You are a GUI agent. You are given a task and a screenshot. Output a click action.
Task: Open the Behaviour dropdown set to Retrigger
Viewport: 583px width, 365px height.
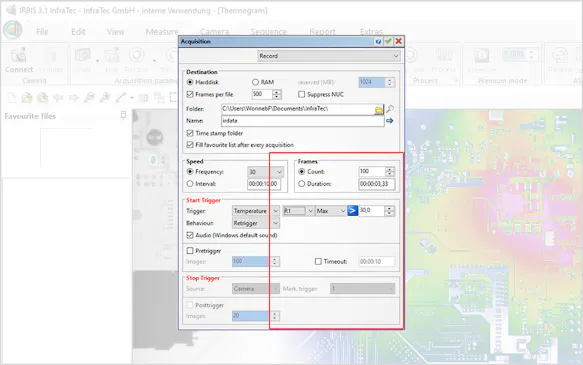click(256, 223)
